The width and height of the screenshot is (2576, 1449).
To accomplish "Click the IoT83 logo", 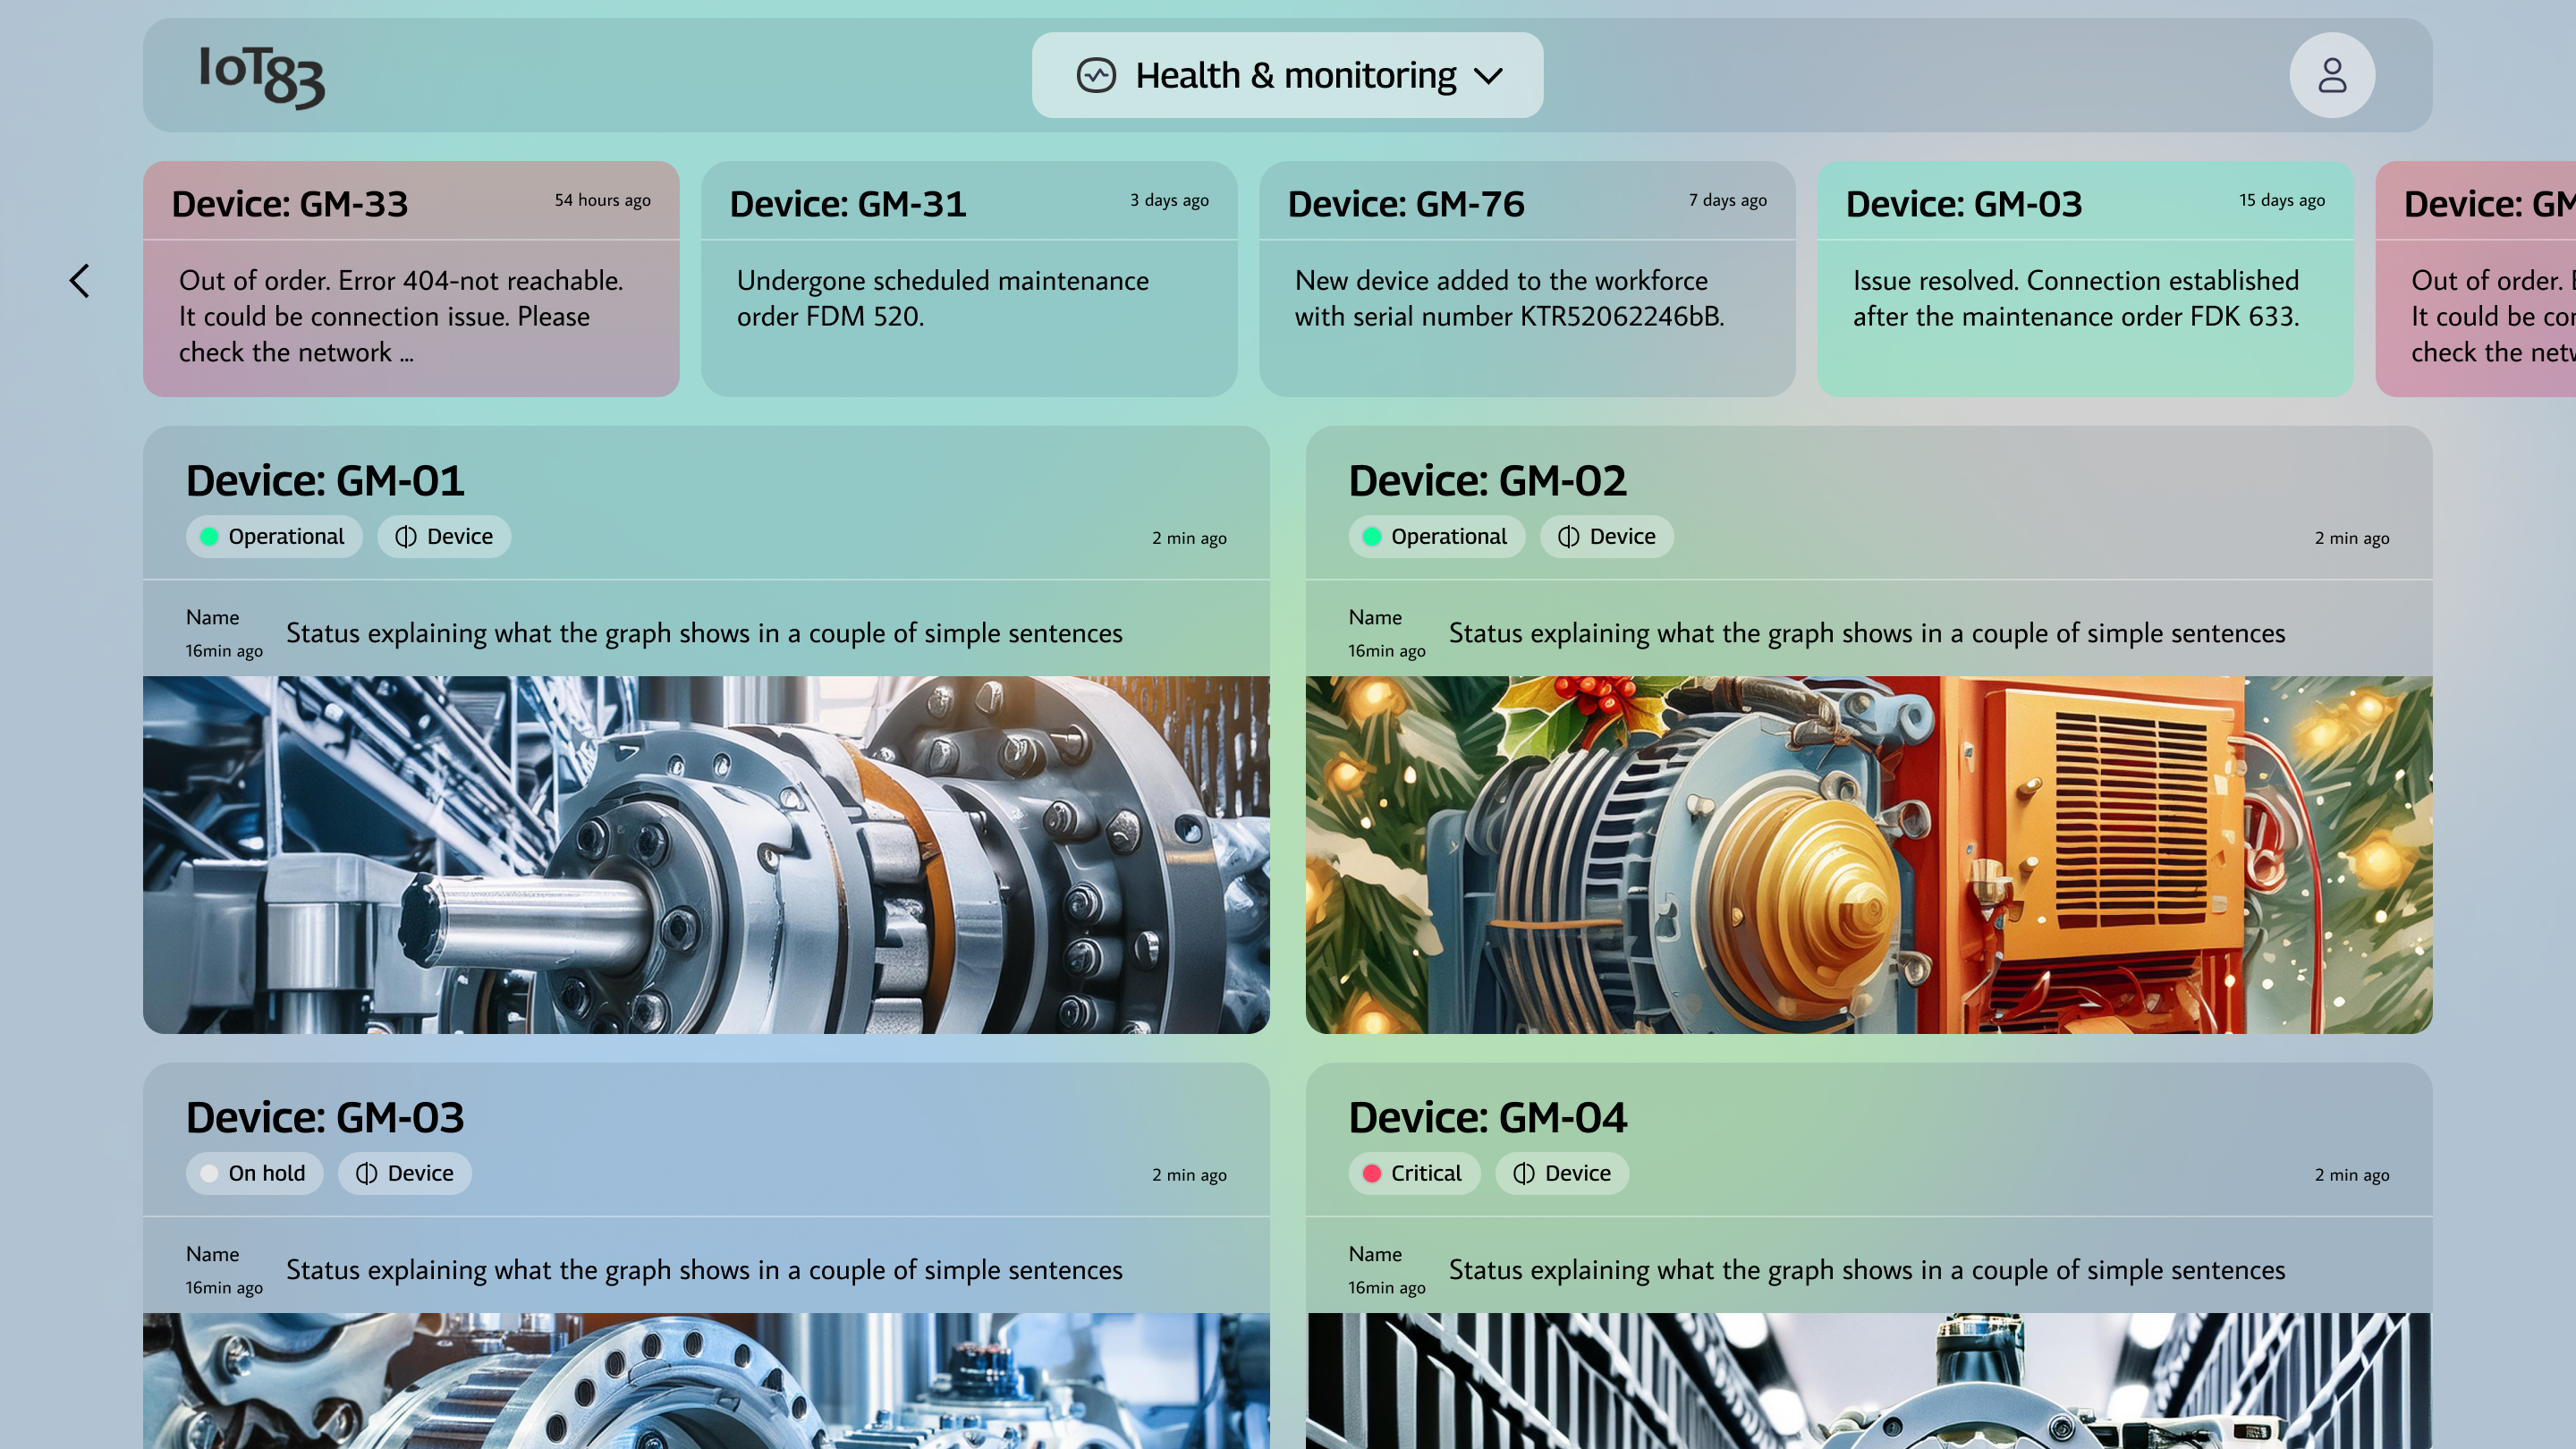I will [x=262, y=76].
